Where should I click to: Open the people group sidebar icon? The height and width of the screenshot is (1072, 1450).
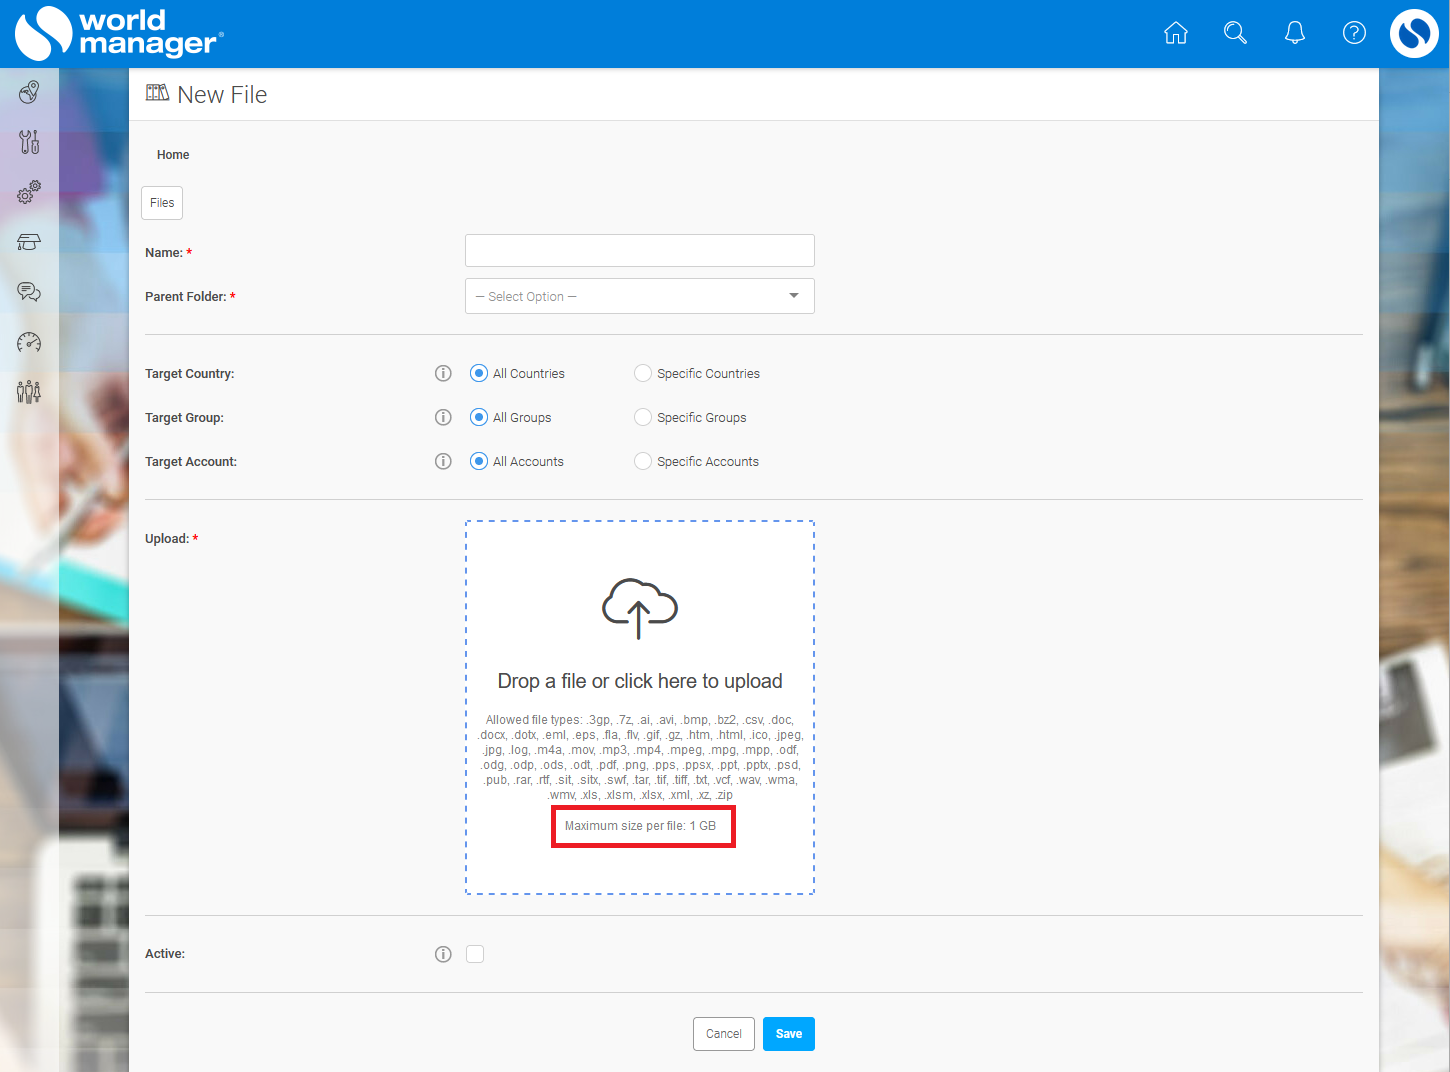point(29,391)
